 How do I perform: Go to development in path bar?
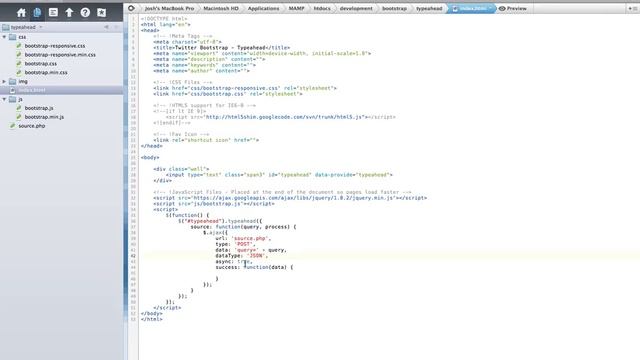click(x=356, y=9)
